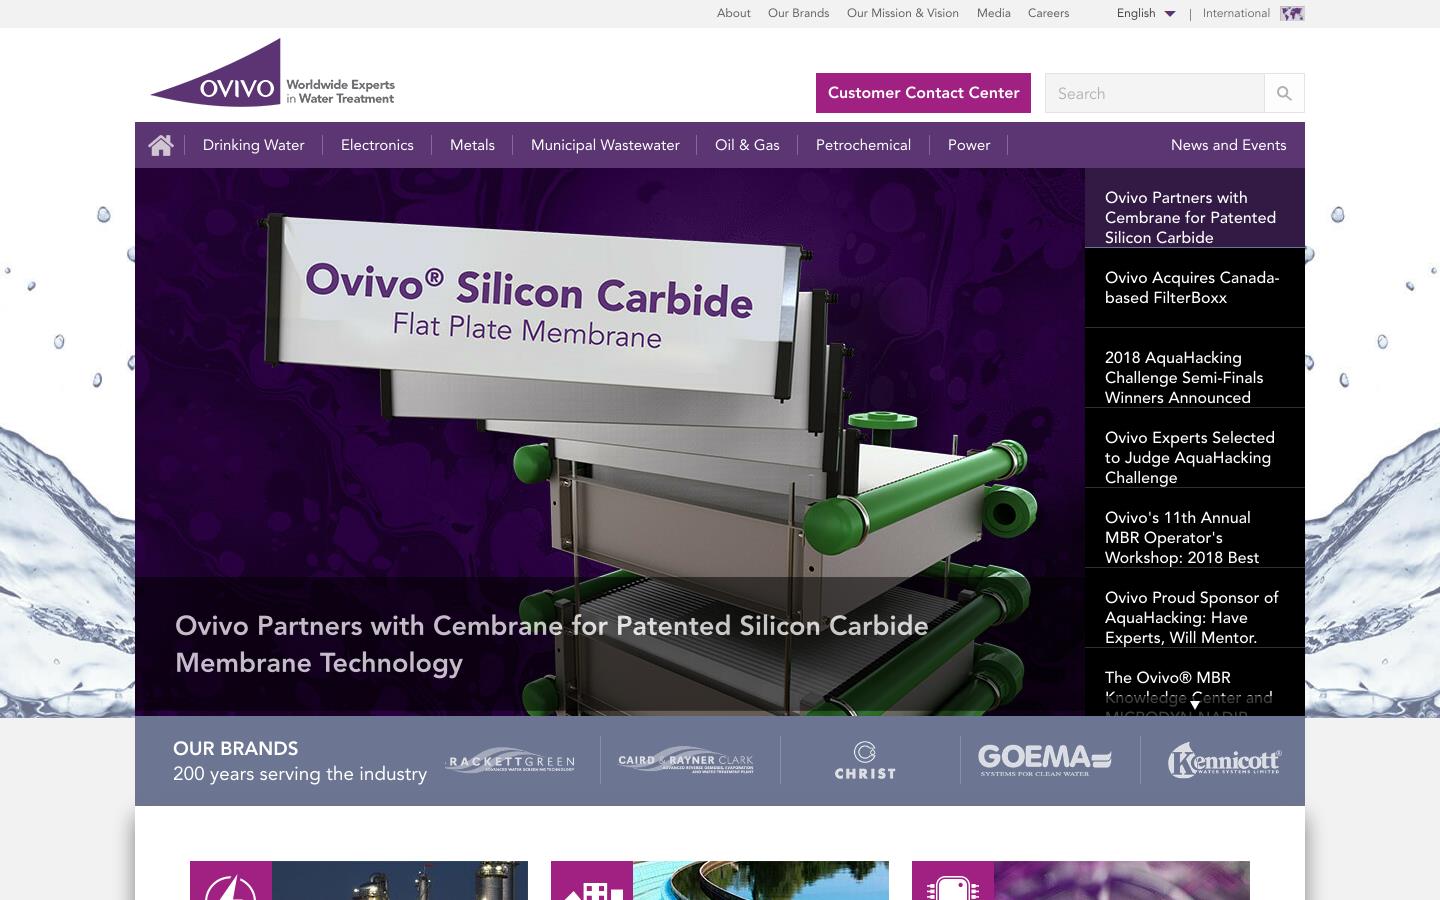Open the Petrochemical section
Viewport: 1440px width, 900px height.
click(862, 145)
